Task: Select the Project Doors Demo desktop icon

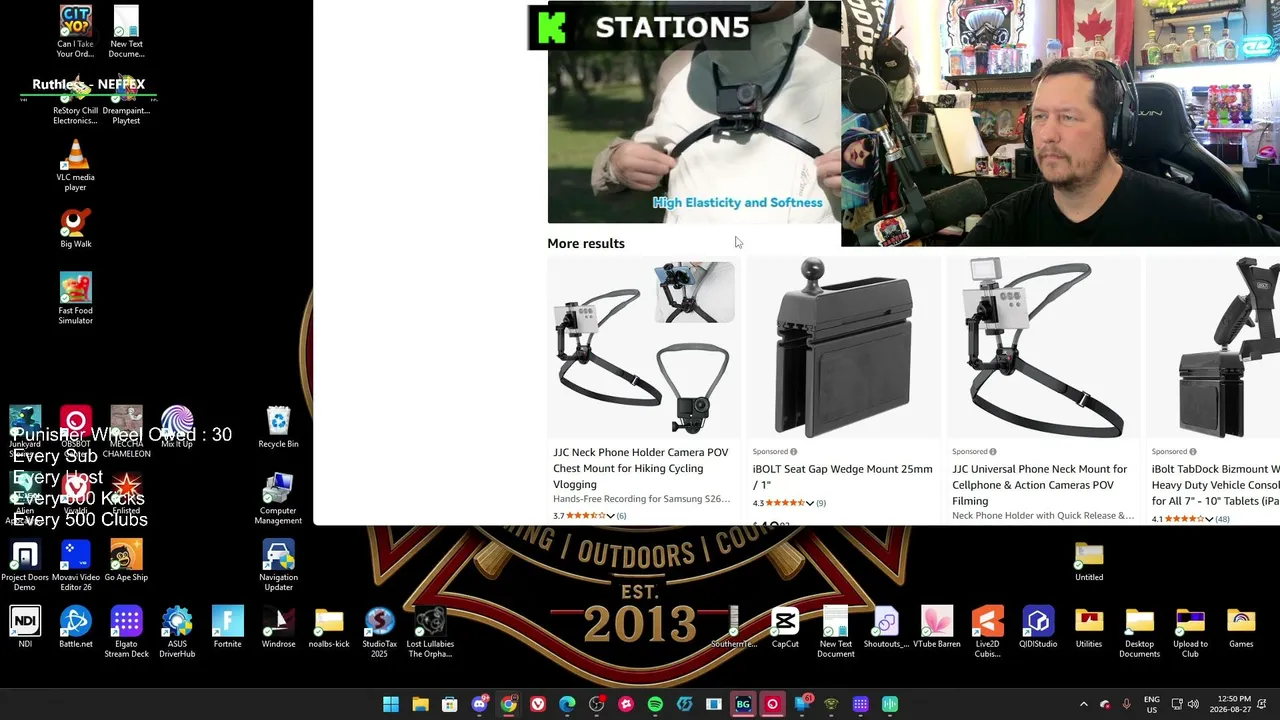Action: 25,565
